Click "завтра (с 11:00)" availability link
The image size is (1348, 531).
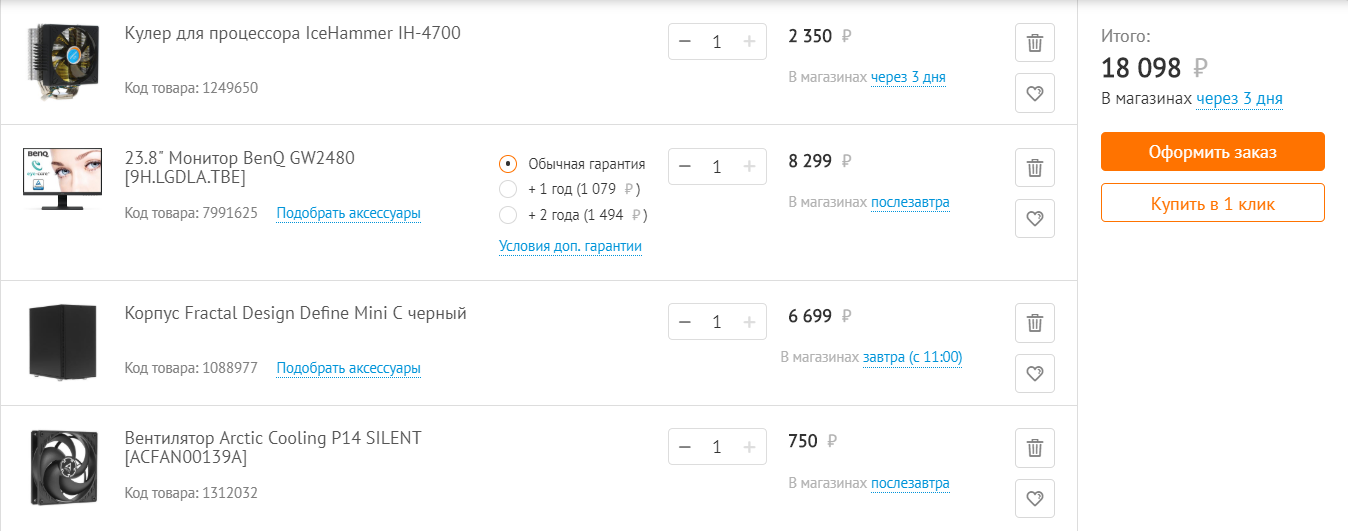pyautogui.click(x=912, y=357)
